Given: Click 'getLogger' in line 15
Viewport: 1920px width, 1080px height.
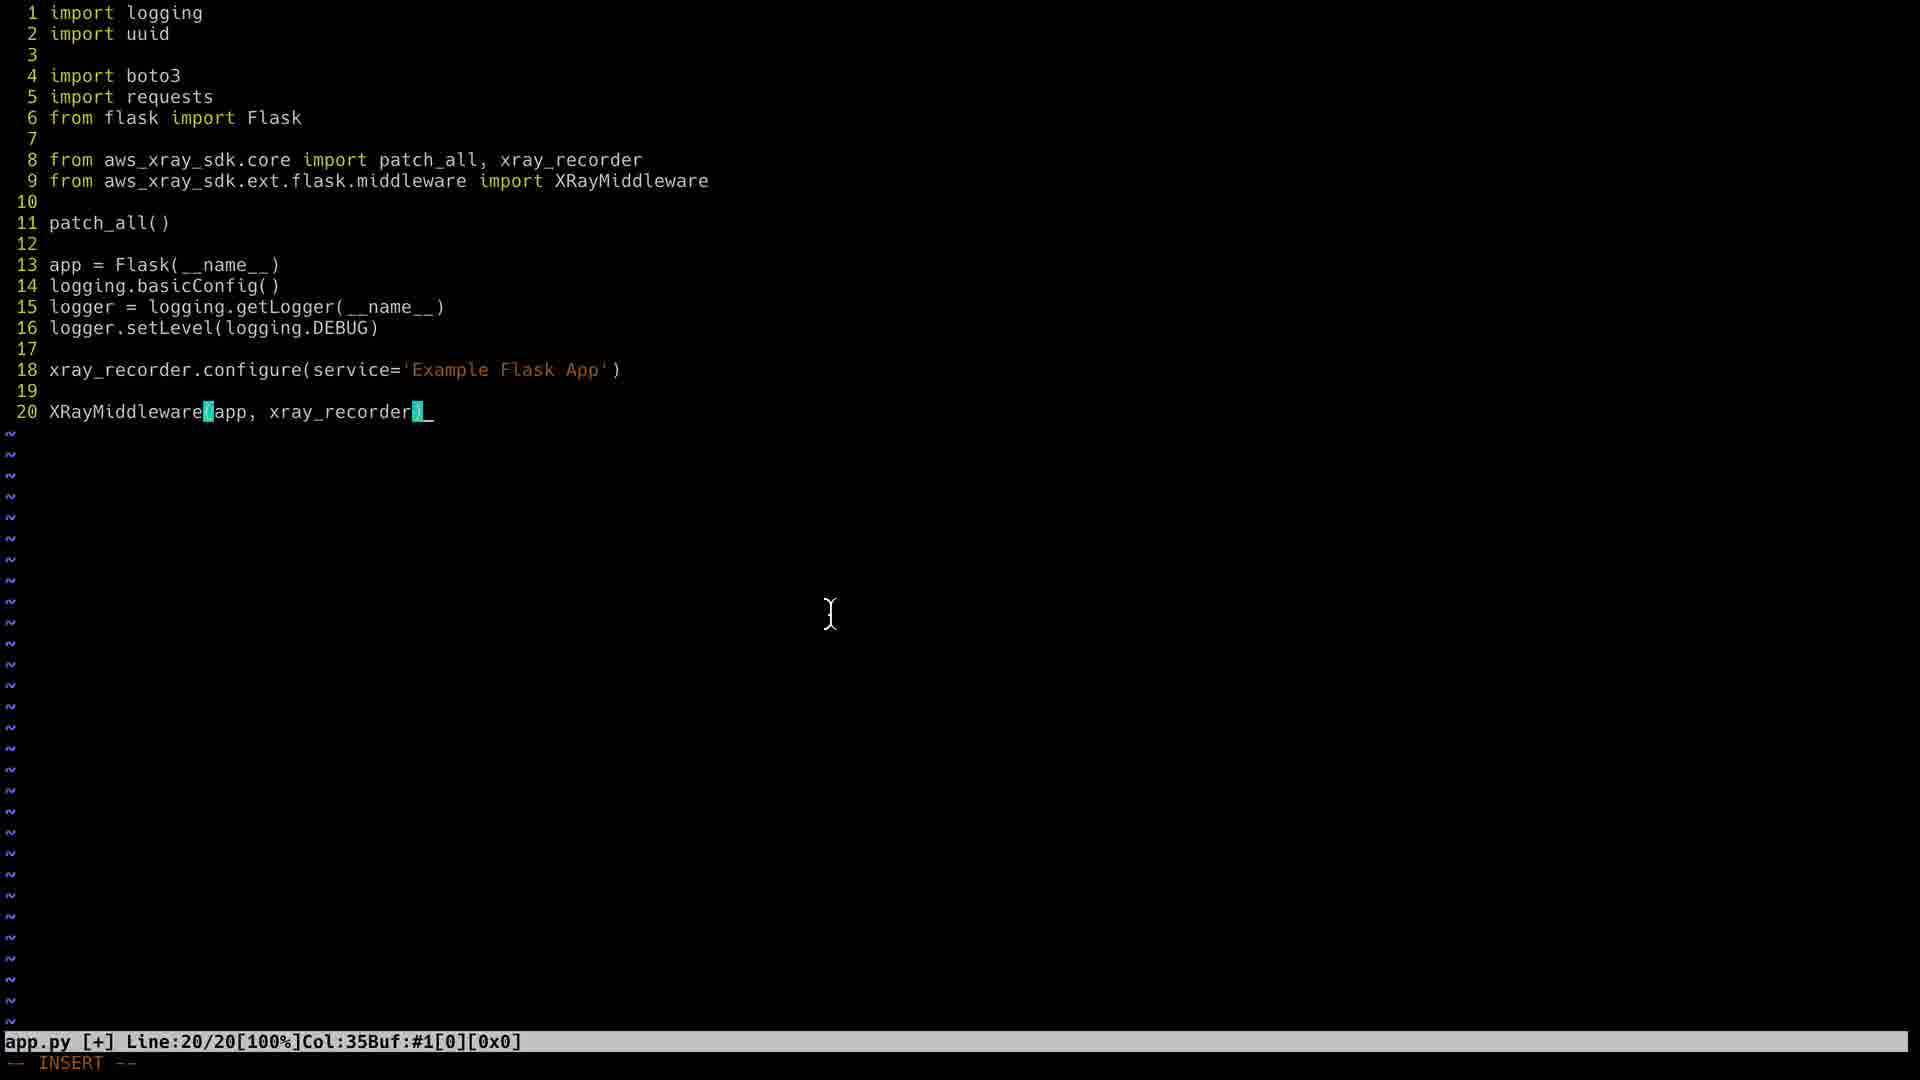Looking at the screenshot, I should pos(285,307).
